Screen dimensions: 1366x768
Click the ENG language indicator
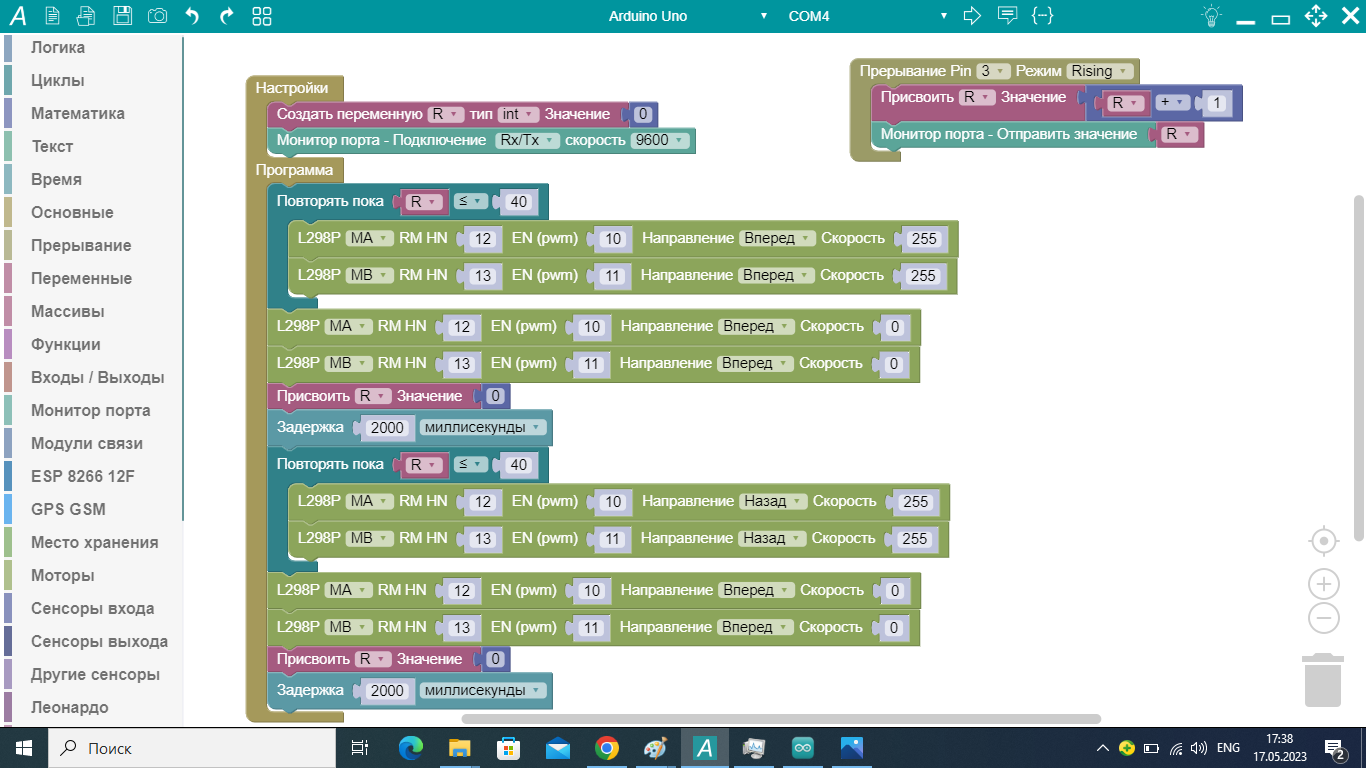pos(1228,748)
